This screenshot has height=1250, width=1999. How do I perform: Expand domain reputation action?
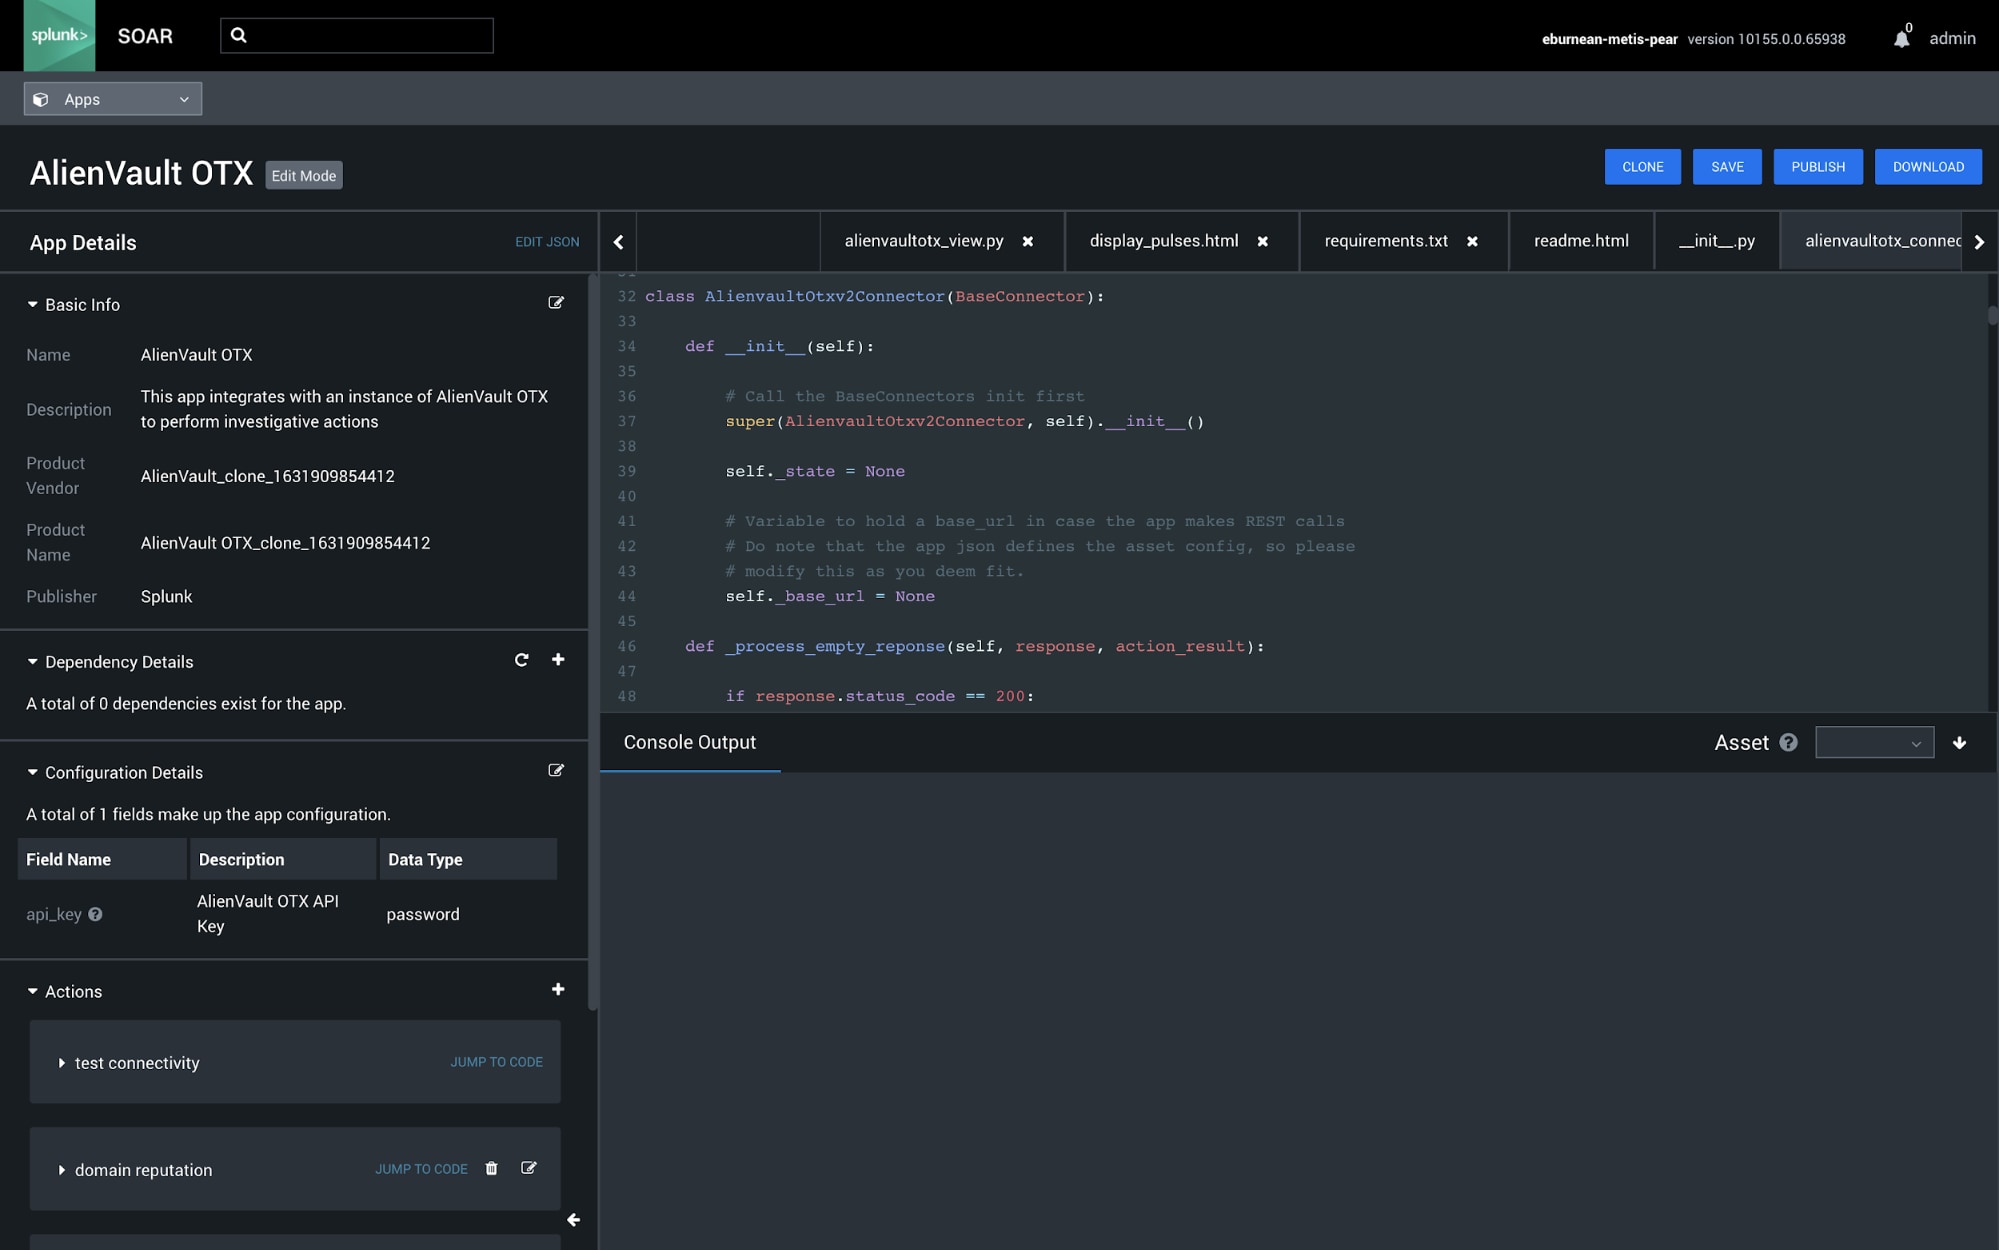point(62,1170)
